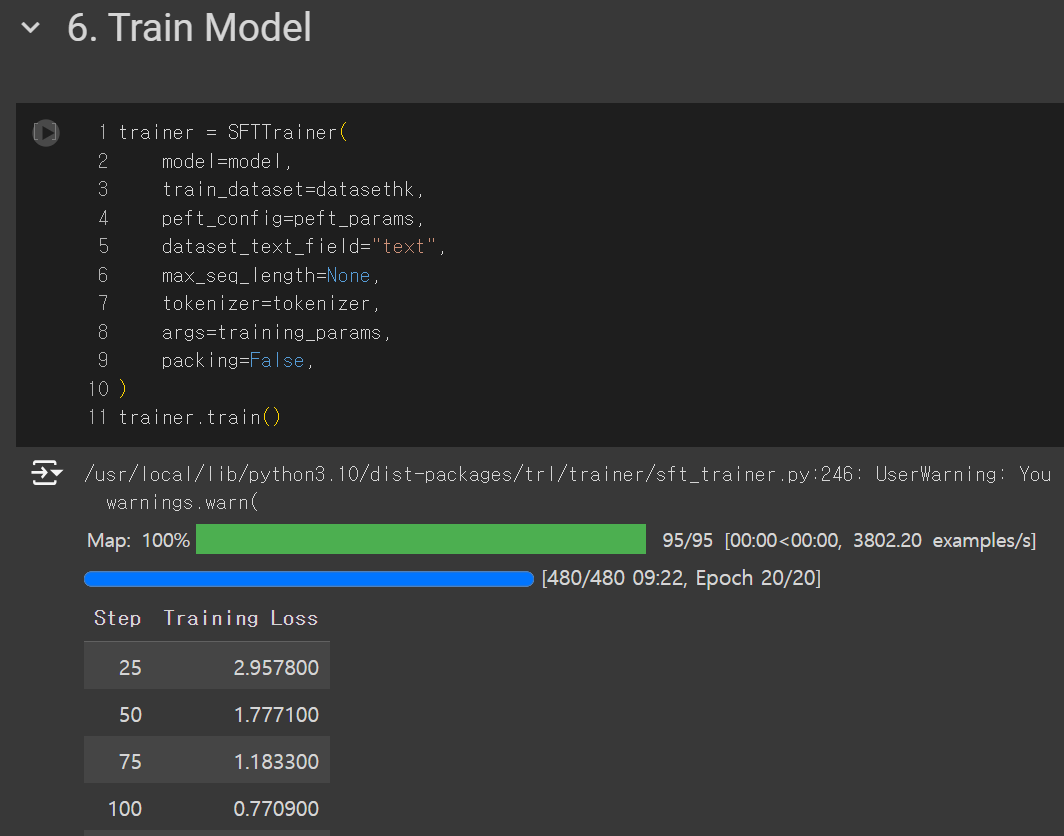Click the closing parenthesis on line 10

[123, 389]
